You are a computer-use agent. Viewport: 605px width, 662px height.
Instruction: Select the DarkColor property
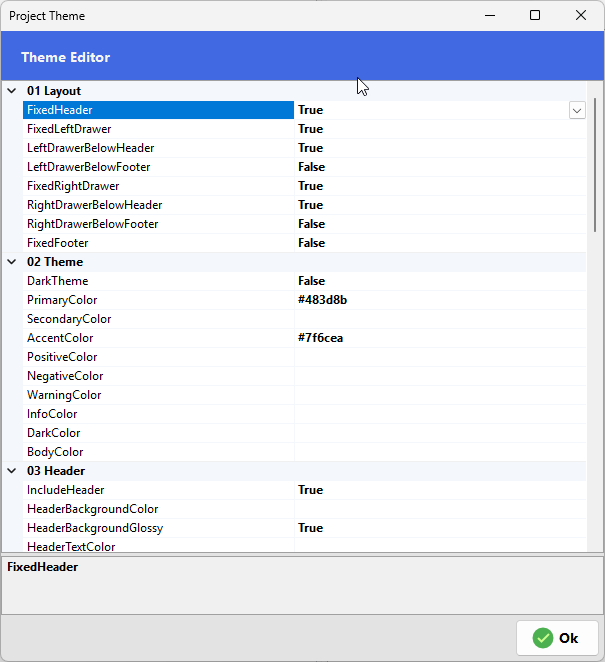158,433
